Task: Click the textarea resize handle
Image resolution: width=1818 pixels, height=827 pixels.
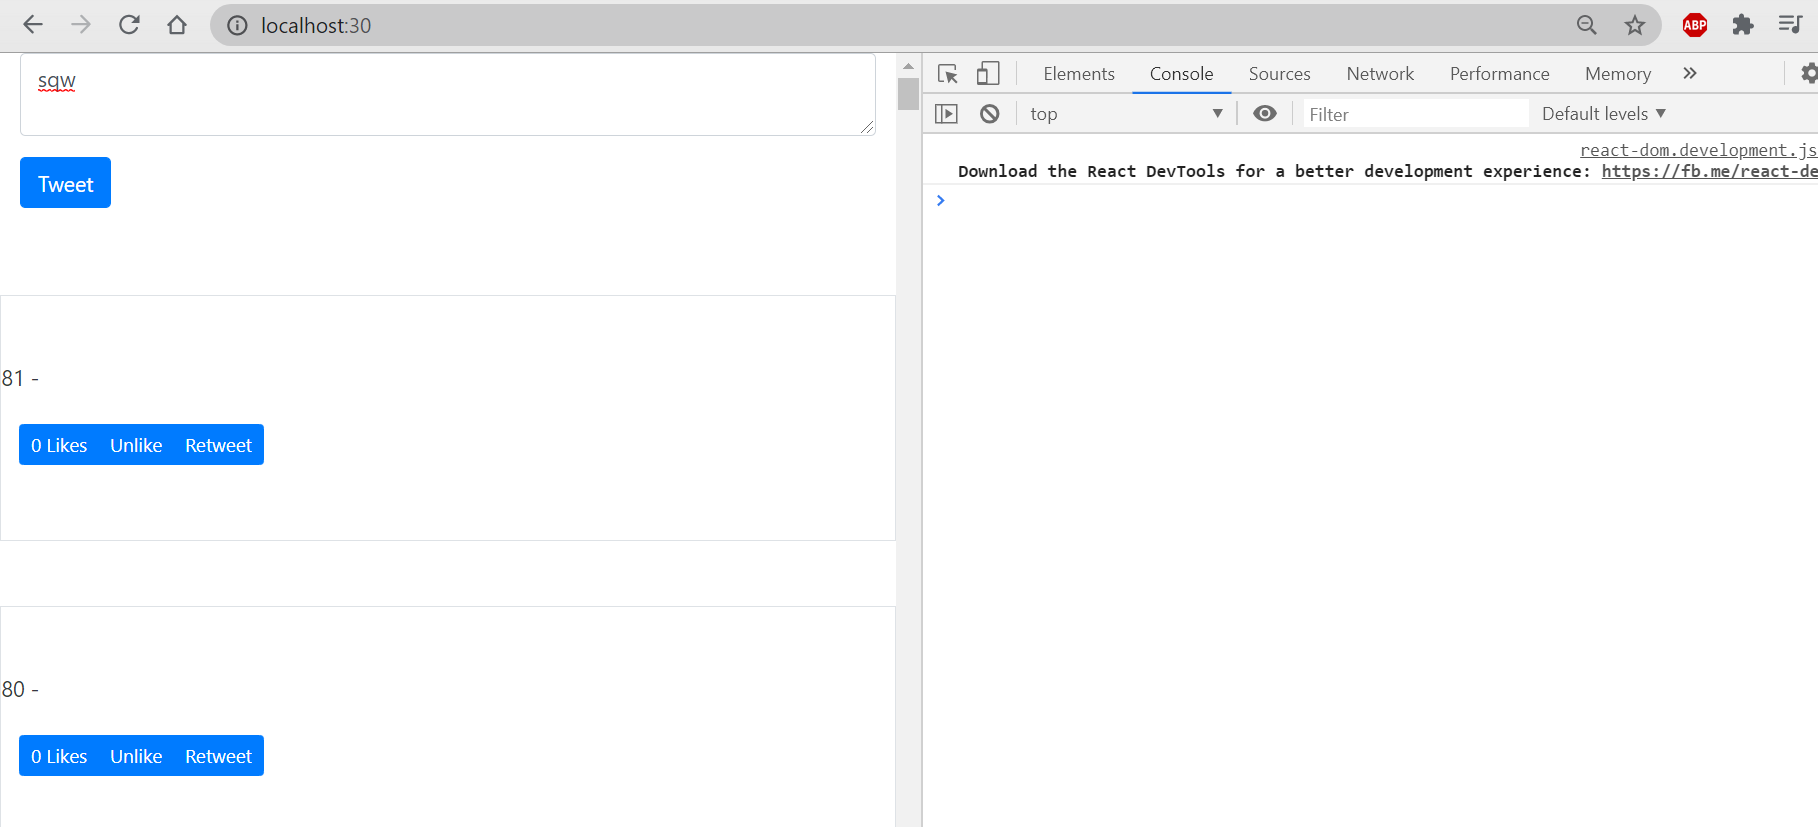Action: click(x=867, y=127)
